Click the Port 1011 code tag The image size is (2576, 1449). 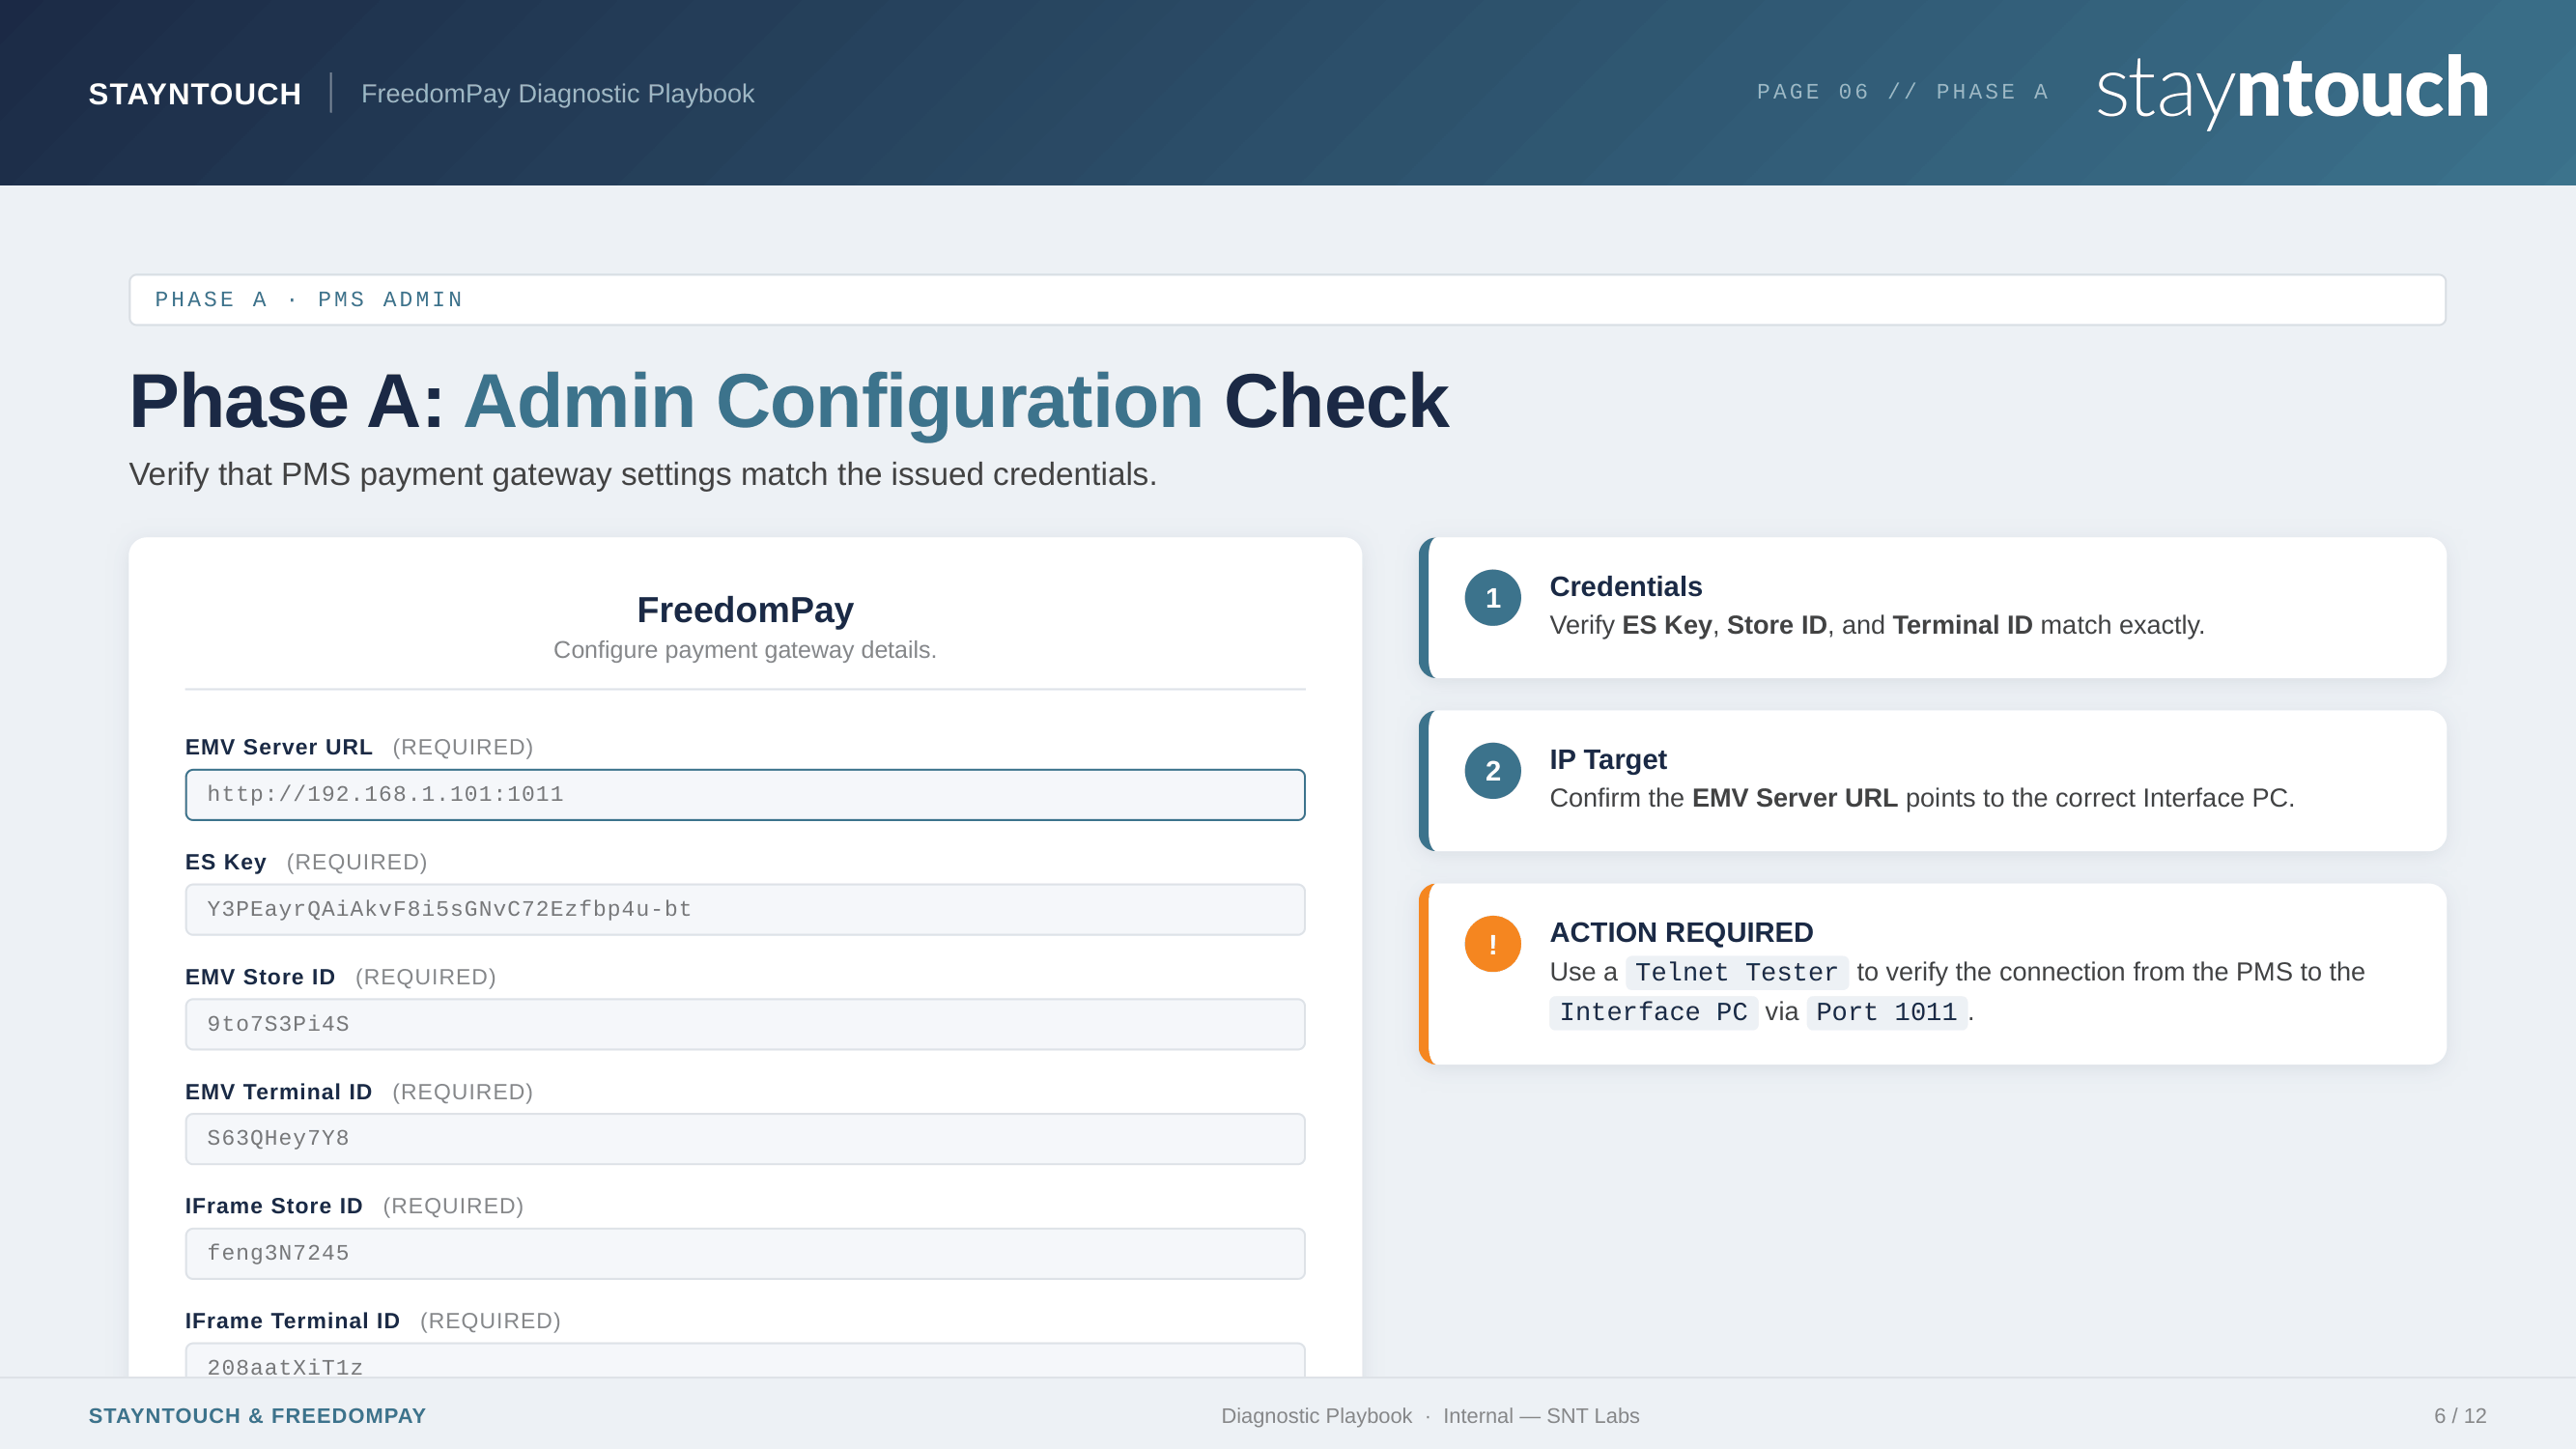tap(1885, 1012)
